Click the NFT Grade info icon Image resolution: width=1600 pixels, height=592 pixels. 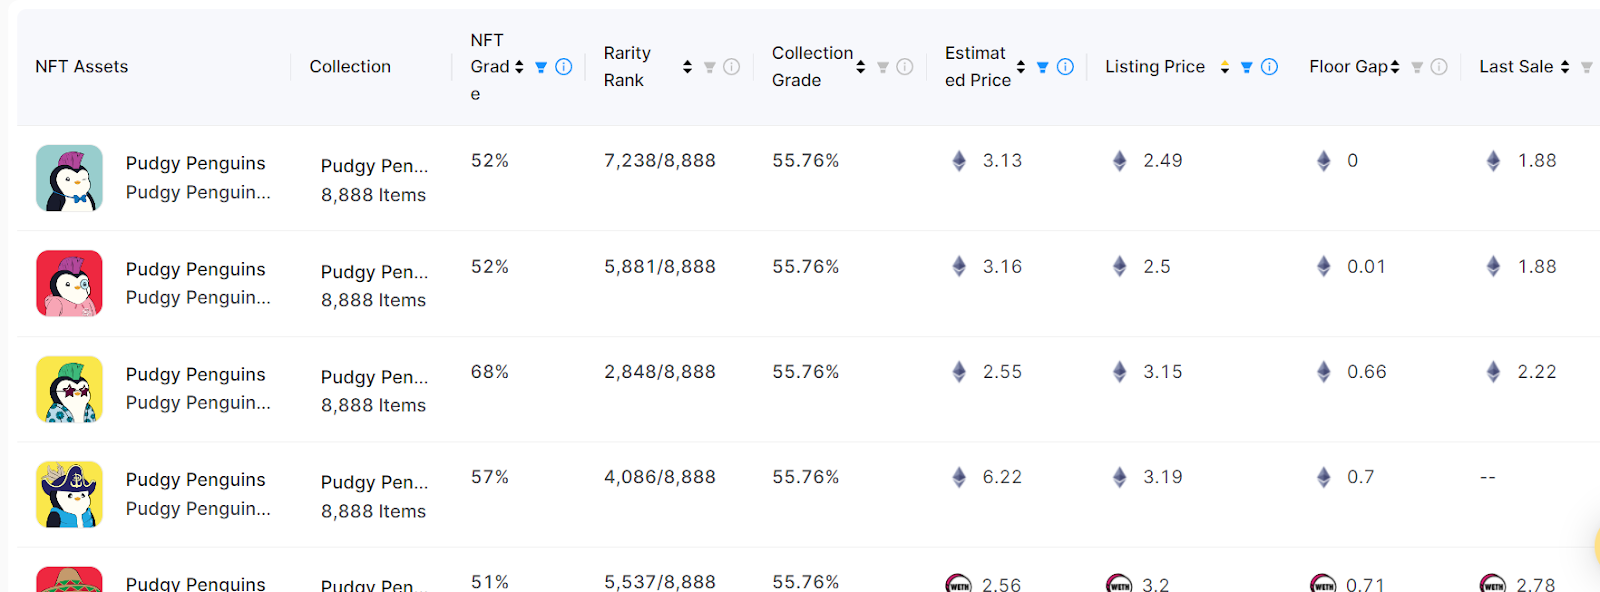(x=564, y=67)
